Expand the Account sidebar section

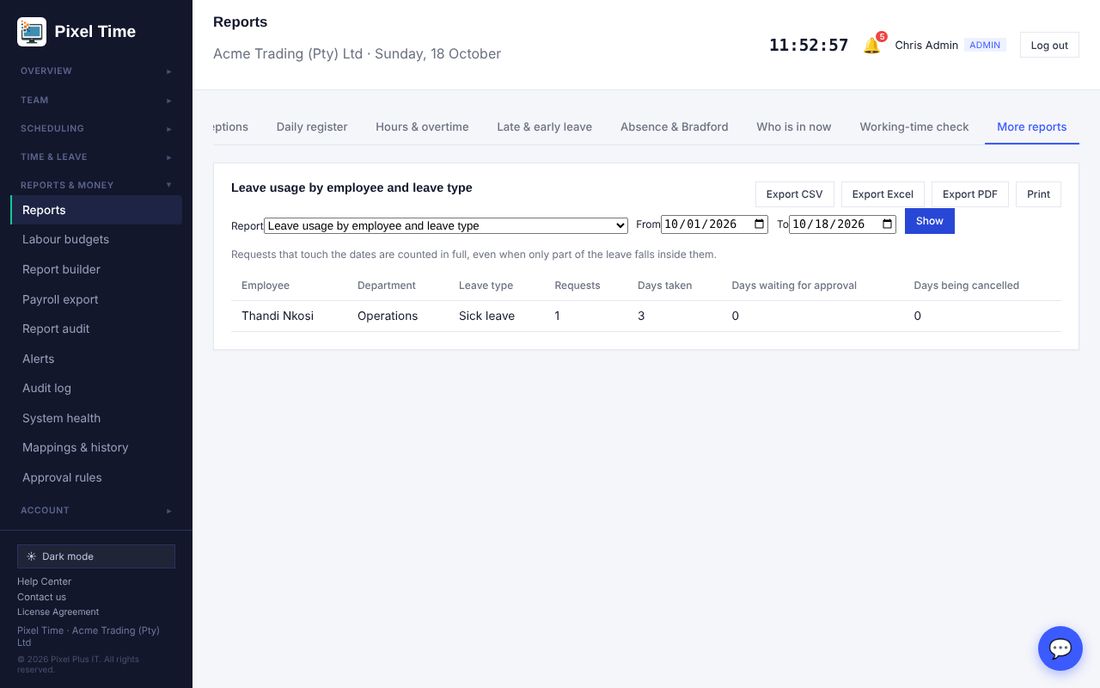pyautogui.click(x=96, y=511)
